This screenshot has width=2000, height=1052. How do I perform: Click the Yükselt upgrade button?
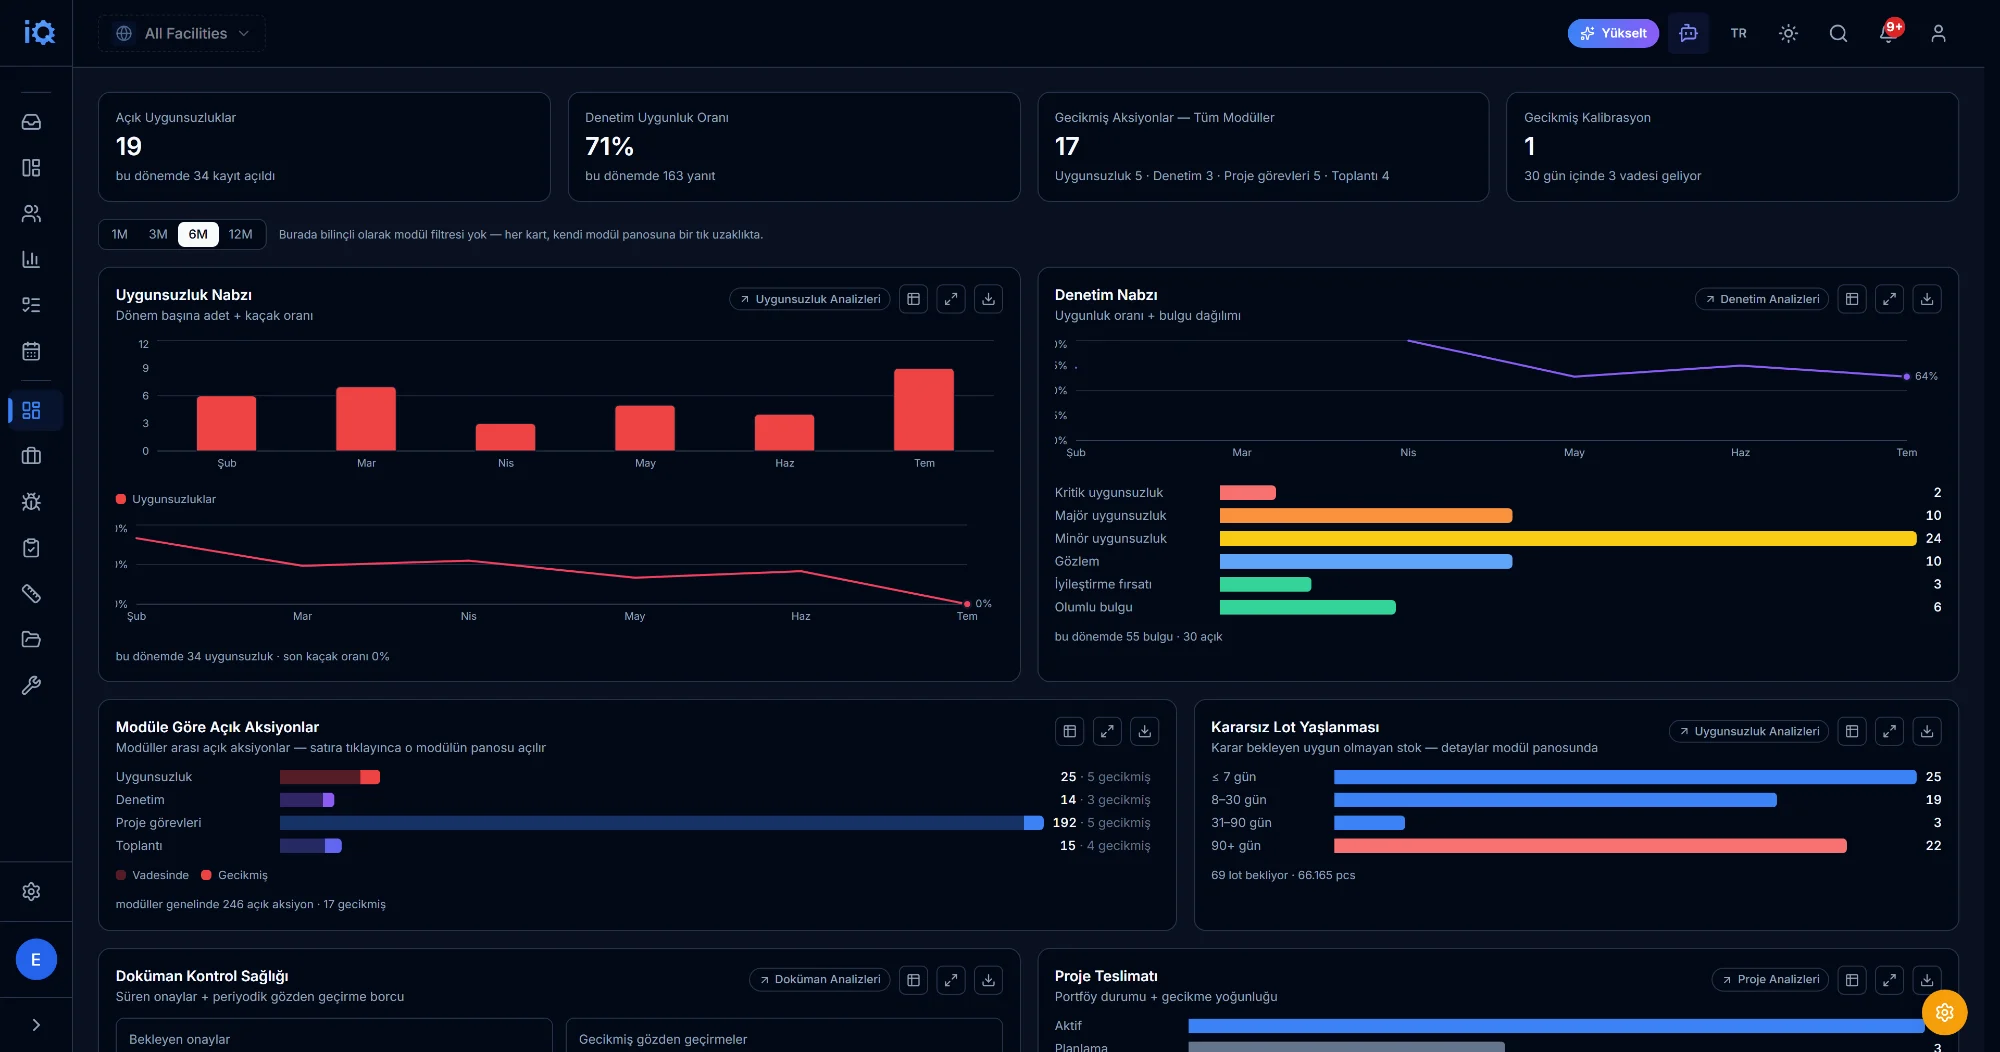tap(1613, 33)
